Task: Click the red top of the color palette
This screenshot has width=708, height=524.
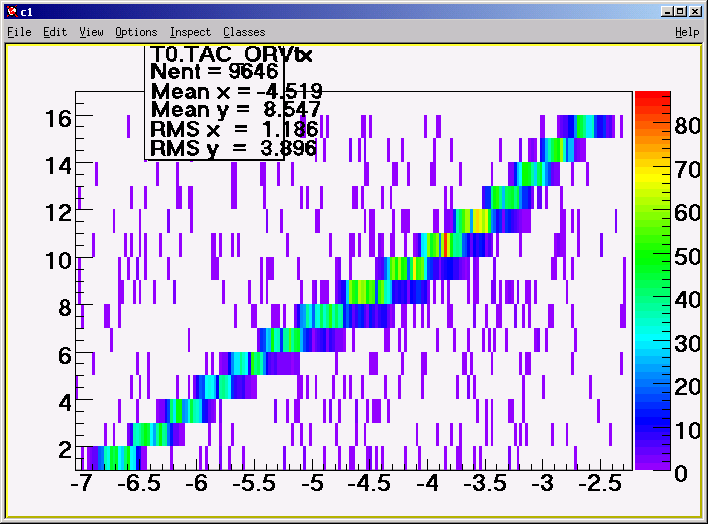Action: (x=652, y=96)
